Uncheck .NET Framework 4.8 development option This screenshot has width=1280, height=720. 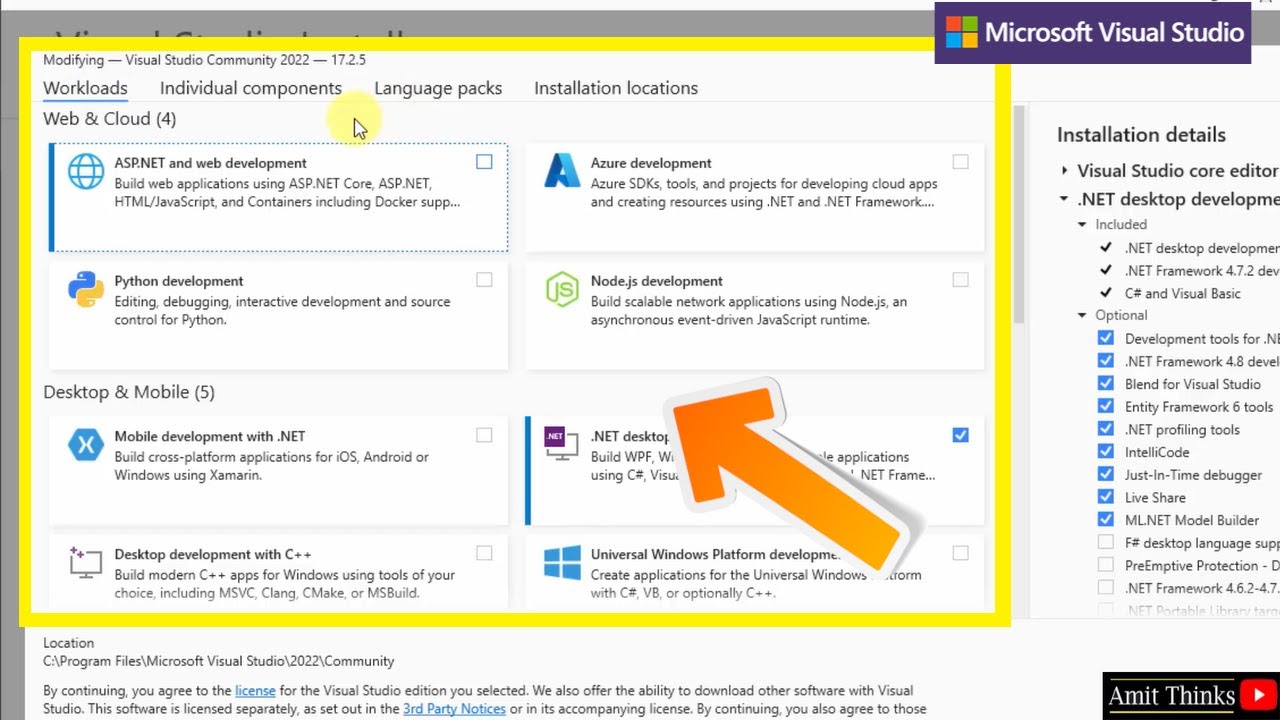coord(1105,361)
